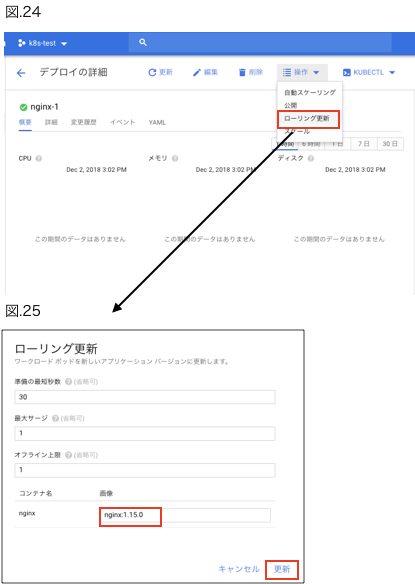Image resolution: width=415 pixels, height=584 pixels.
Task: Click help icon next to 準備の最短秒数
Action: click(x=68, y=382)
